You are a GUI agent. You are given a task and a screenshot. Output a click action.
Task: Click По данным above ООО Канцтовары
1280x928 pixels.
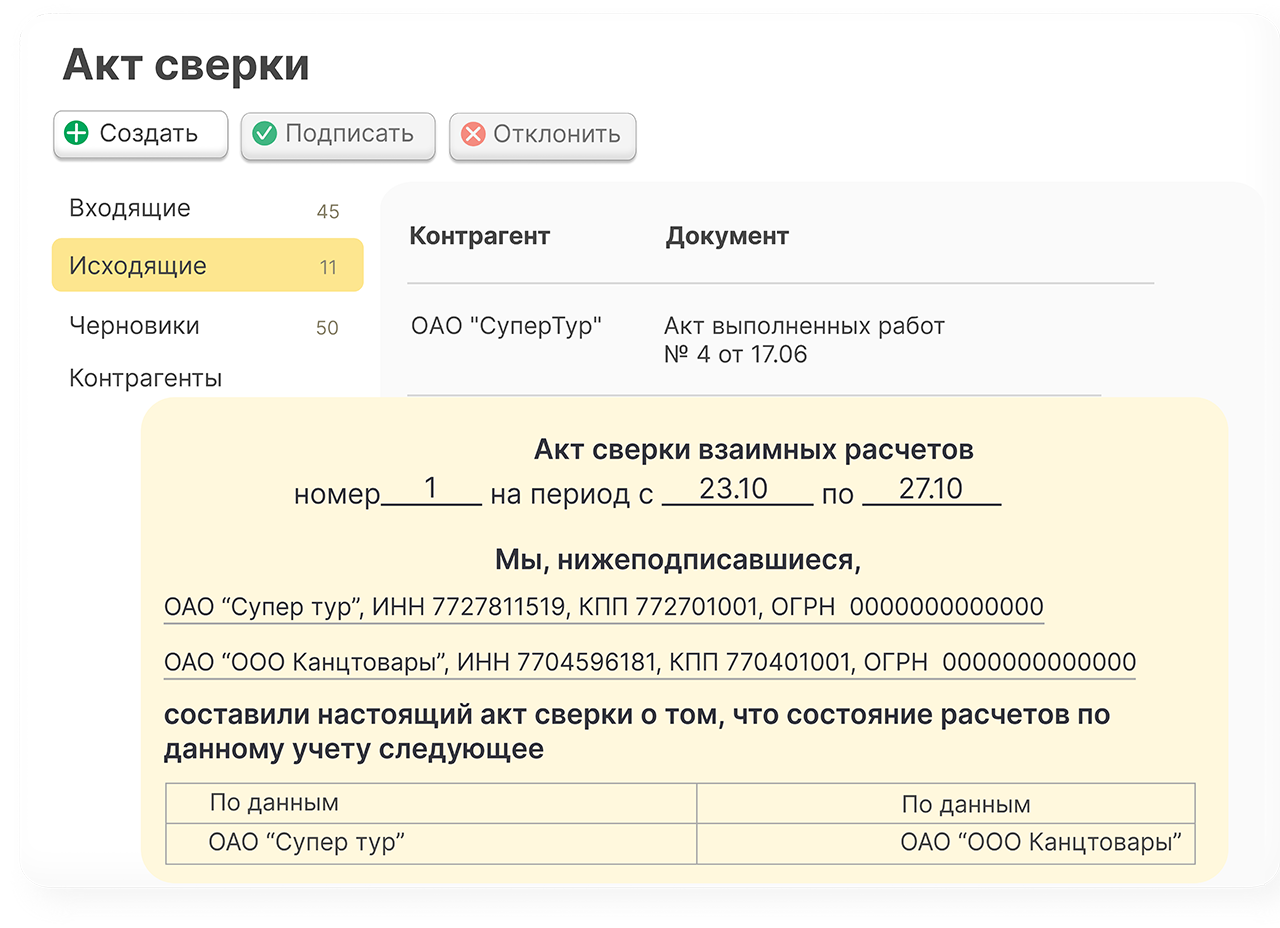(966, 804)
